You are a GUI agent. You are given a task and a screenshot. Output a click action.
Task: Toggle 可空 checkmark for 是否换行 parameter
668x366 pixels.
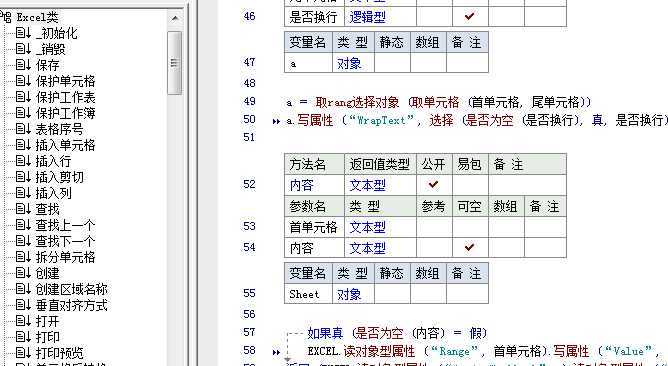coord(469,17)
